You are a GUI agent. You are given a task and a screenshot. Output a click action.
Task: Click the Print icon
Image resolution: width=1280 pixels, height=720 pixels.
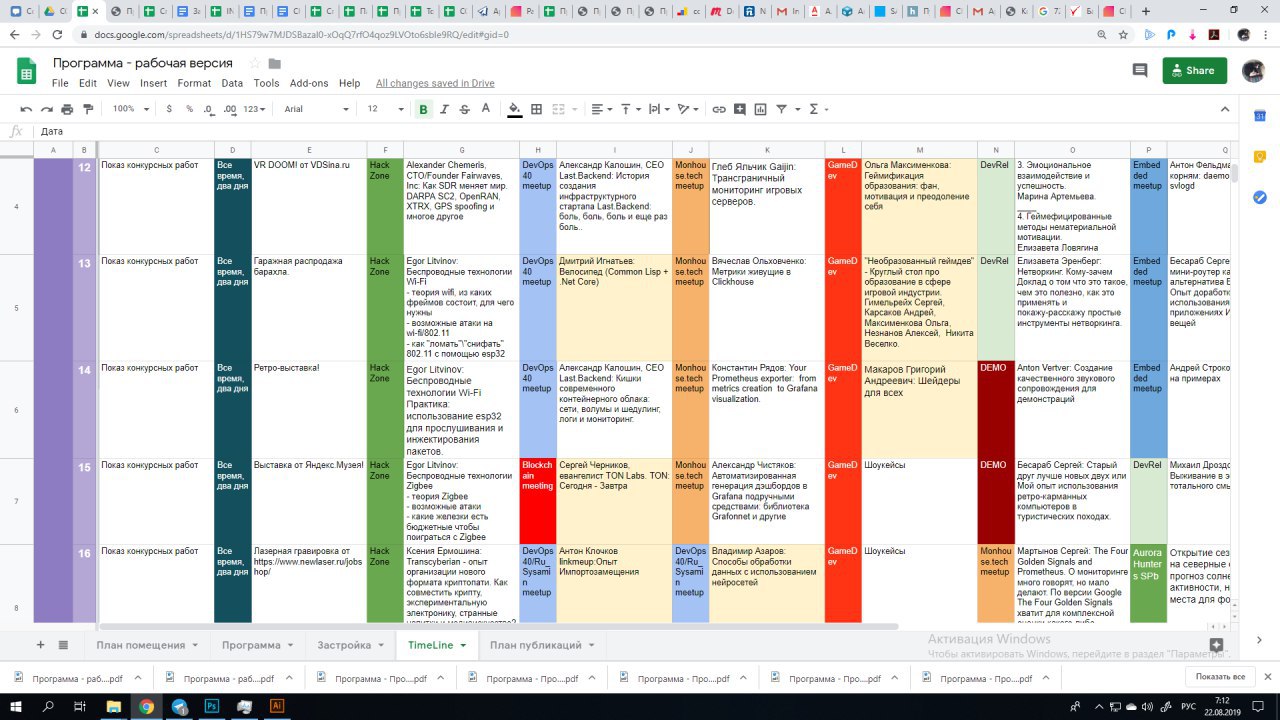(x=67, y=109)
